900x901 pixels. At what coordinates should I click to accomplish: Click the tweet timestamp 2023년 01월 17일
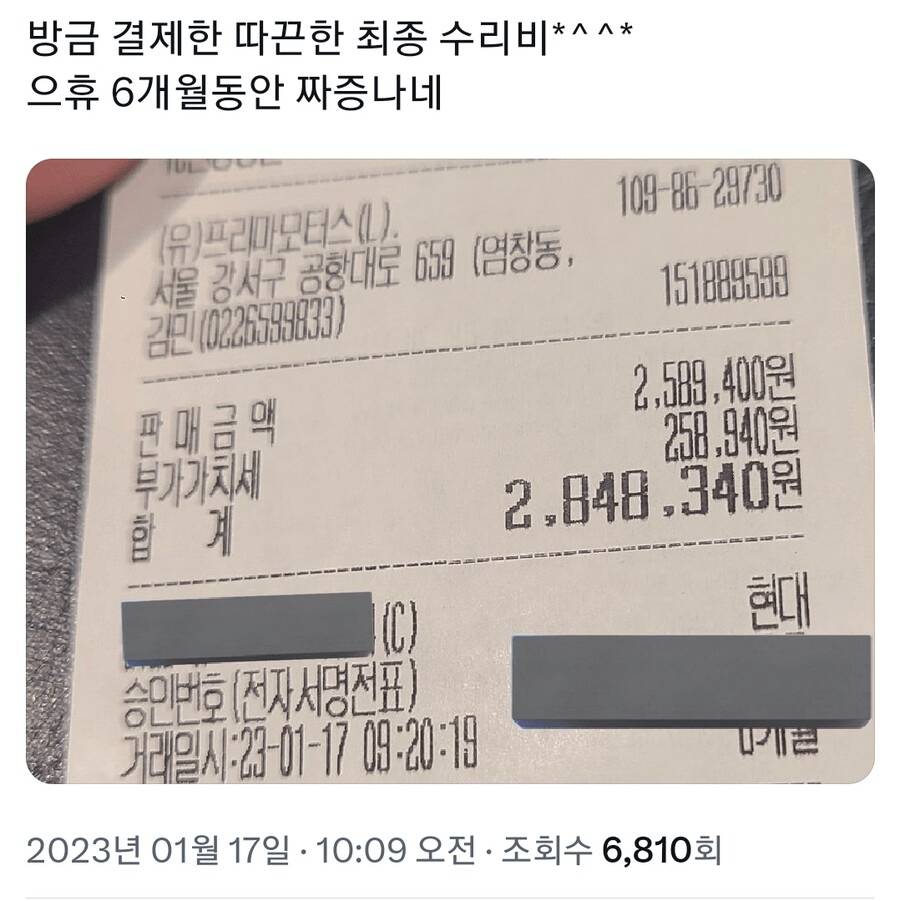coord(158,850)
